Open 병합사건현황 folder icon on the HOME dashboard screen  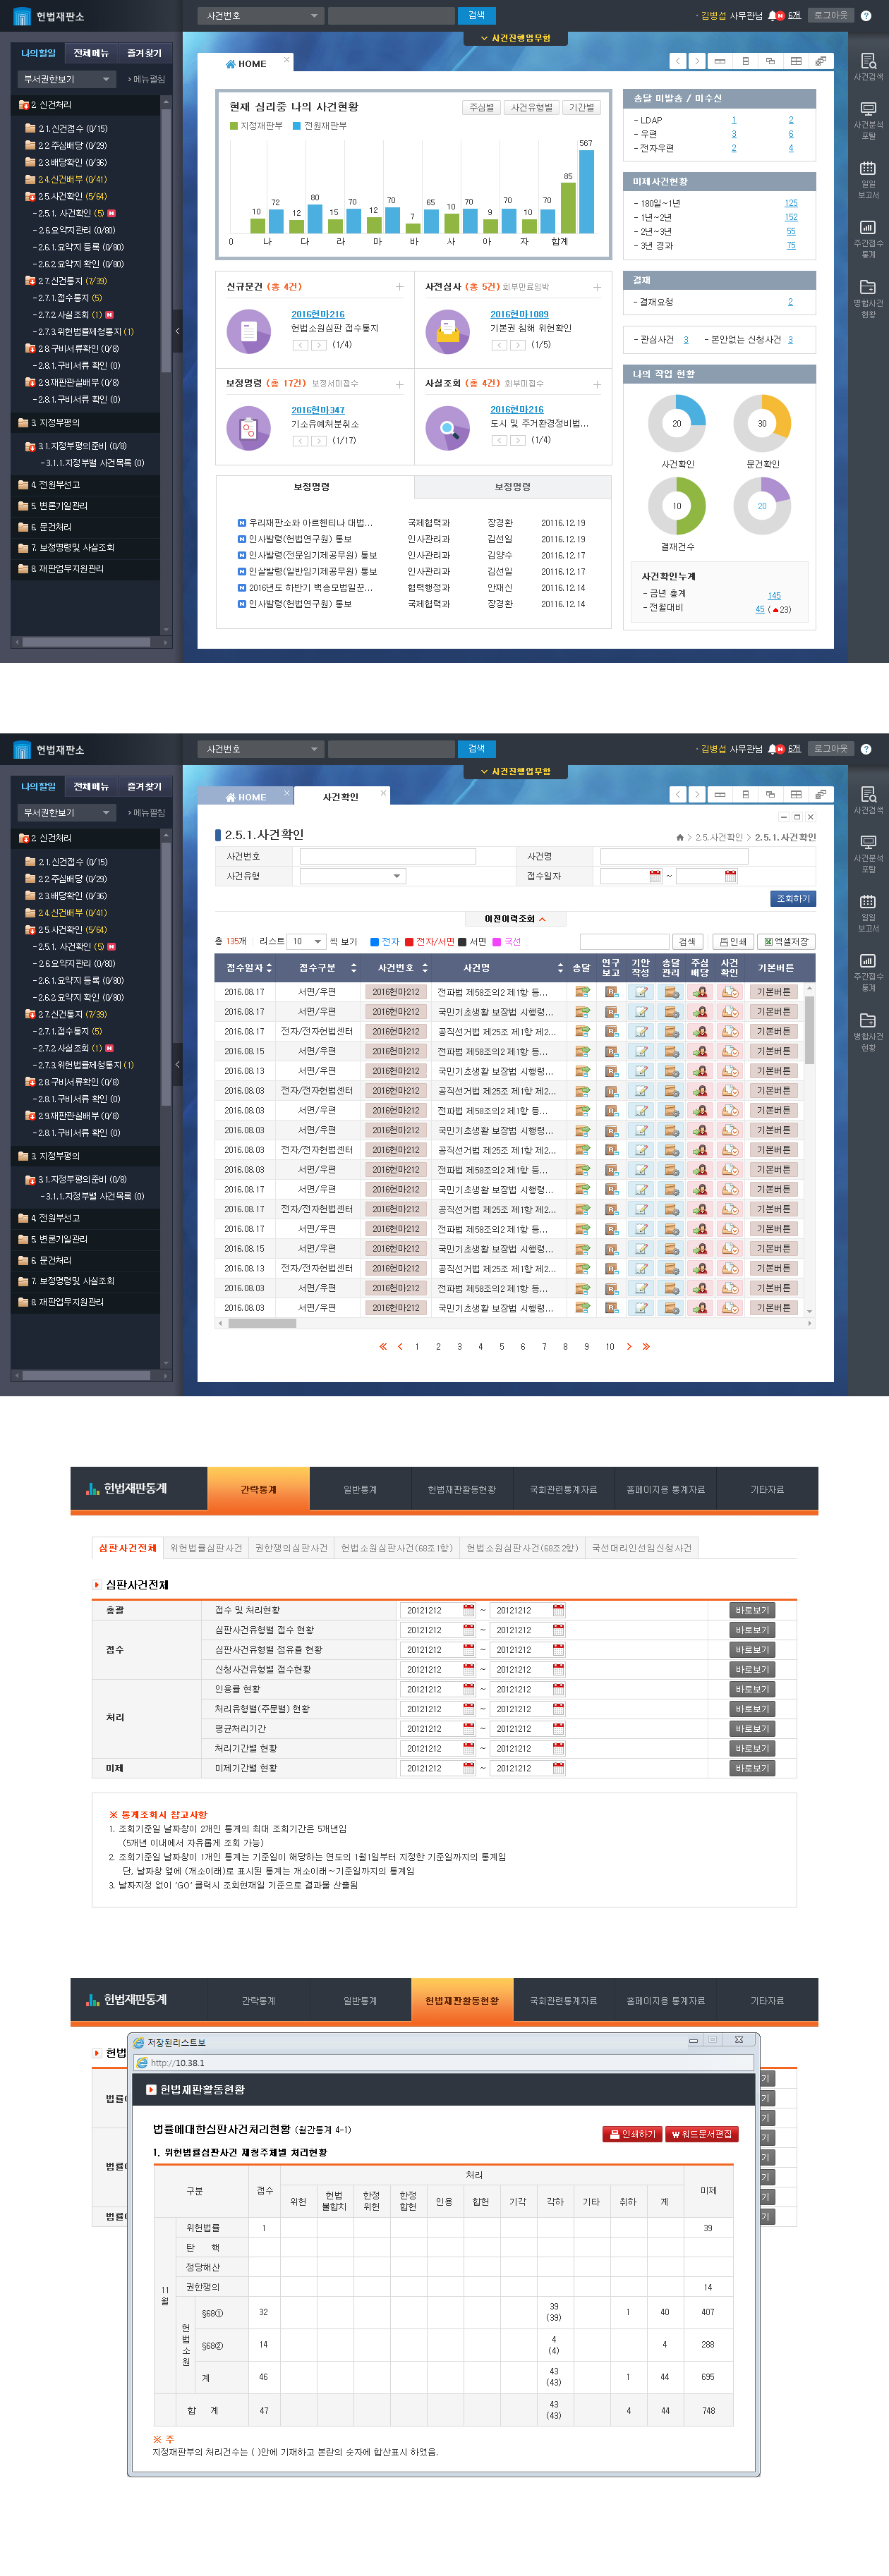pyautogui.click(x=867, y=287)
